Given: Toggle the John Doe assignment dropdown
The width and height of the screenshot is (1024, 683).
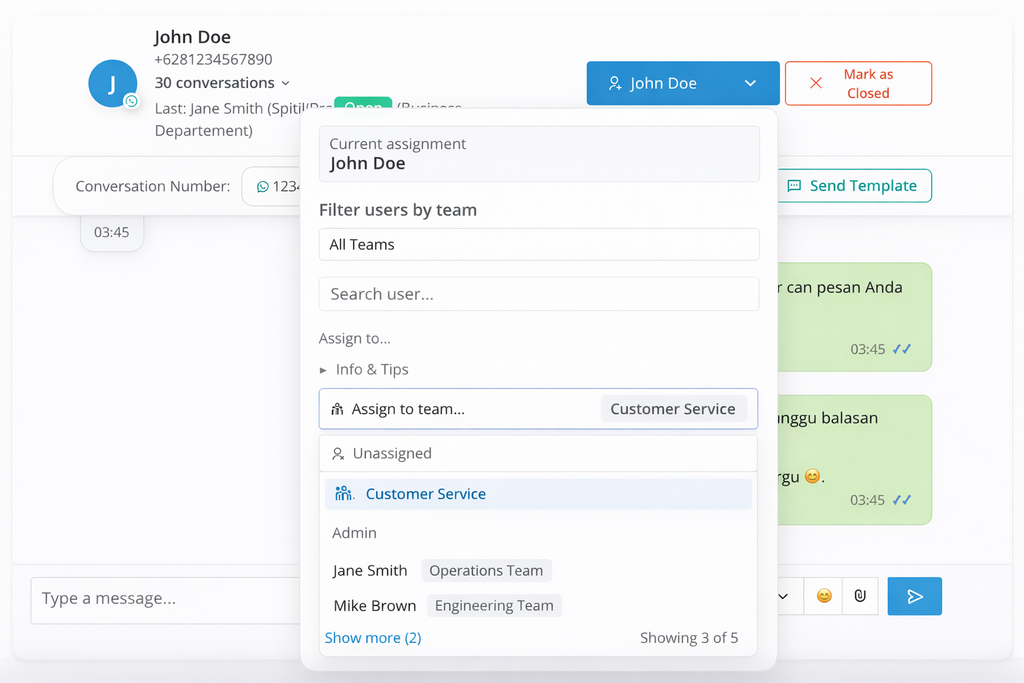Looking at the screenshot, I should [750, 83].
